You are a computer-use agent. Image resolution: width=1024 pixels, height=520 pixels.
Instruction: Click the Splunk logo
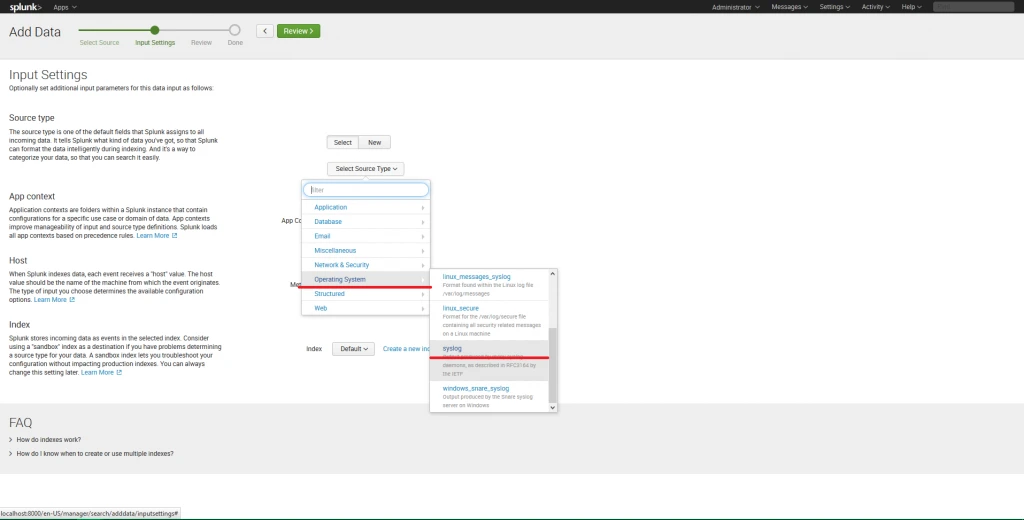[26, 7]
